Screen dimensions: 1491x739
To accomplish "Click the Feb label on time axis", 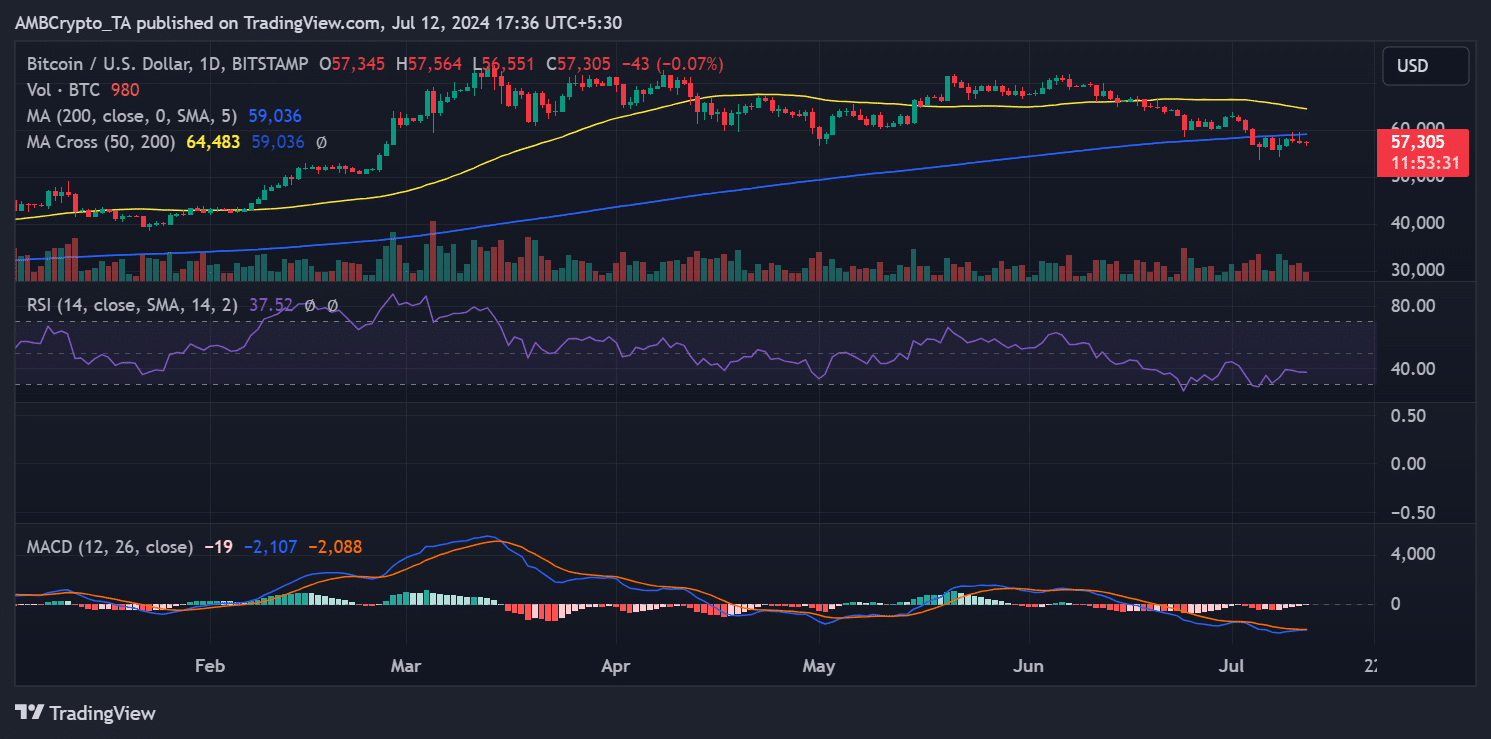I will [209, 665].
